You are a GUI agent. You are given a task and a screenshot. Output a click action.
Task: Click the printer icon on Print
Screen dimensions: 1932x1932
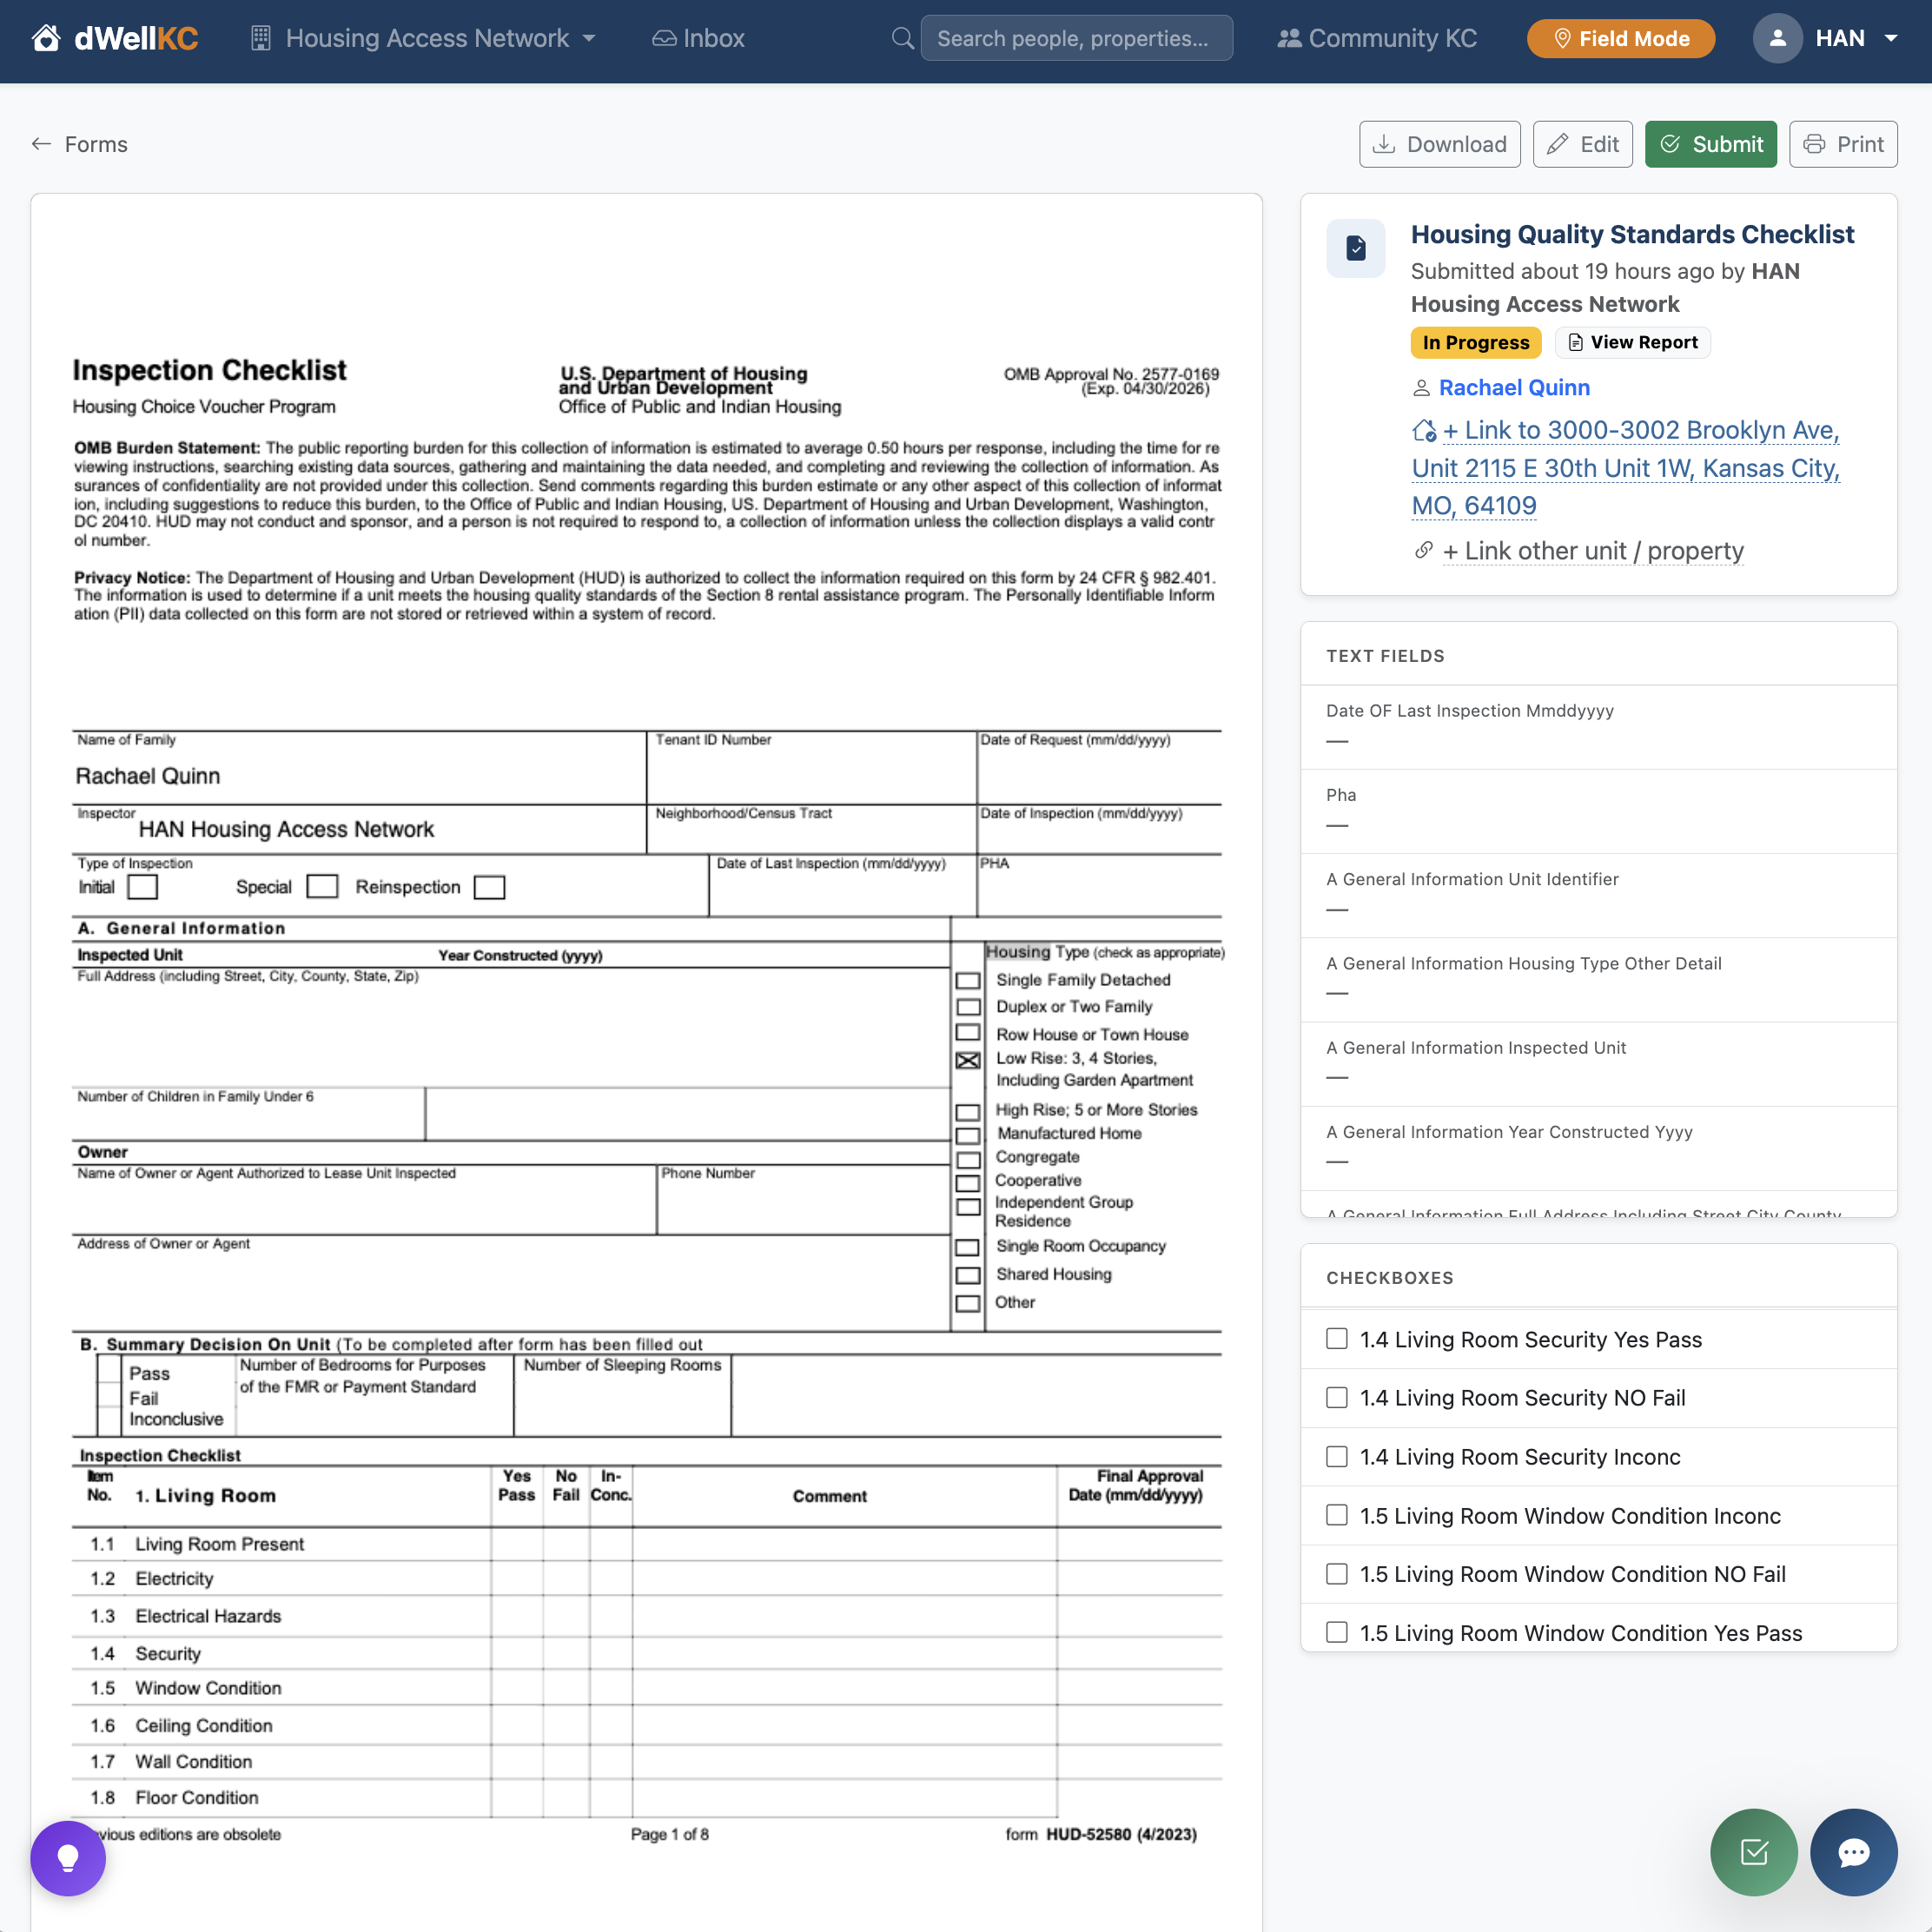tap(1814, 144)
